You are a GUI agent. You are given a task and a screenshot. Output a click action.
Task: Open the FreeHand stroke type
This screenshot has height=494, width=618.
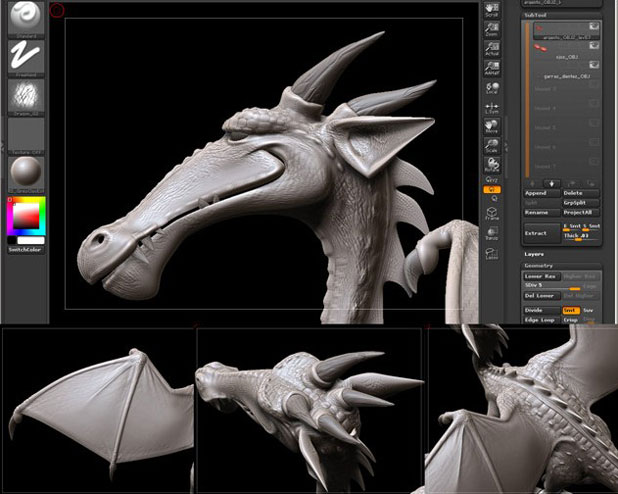point(26,59)
